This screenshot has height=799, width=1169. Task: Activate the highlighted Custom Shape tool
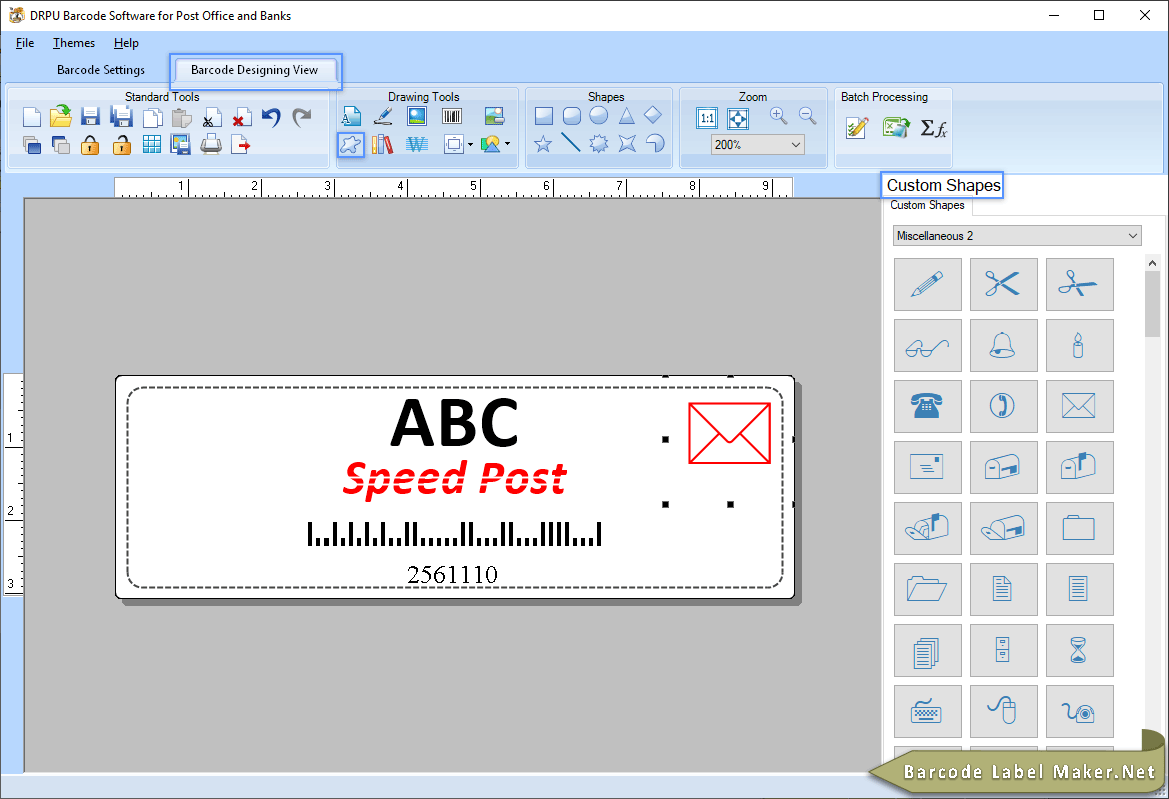(350, 144)
